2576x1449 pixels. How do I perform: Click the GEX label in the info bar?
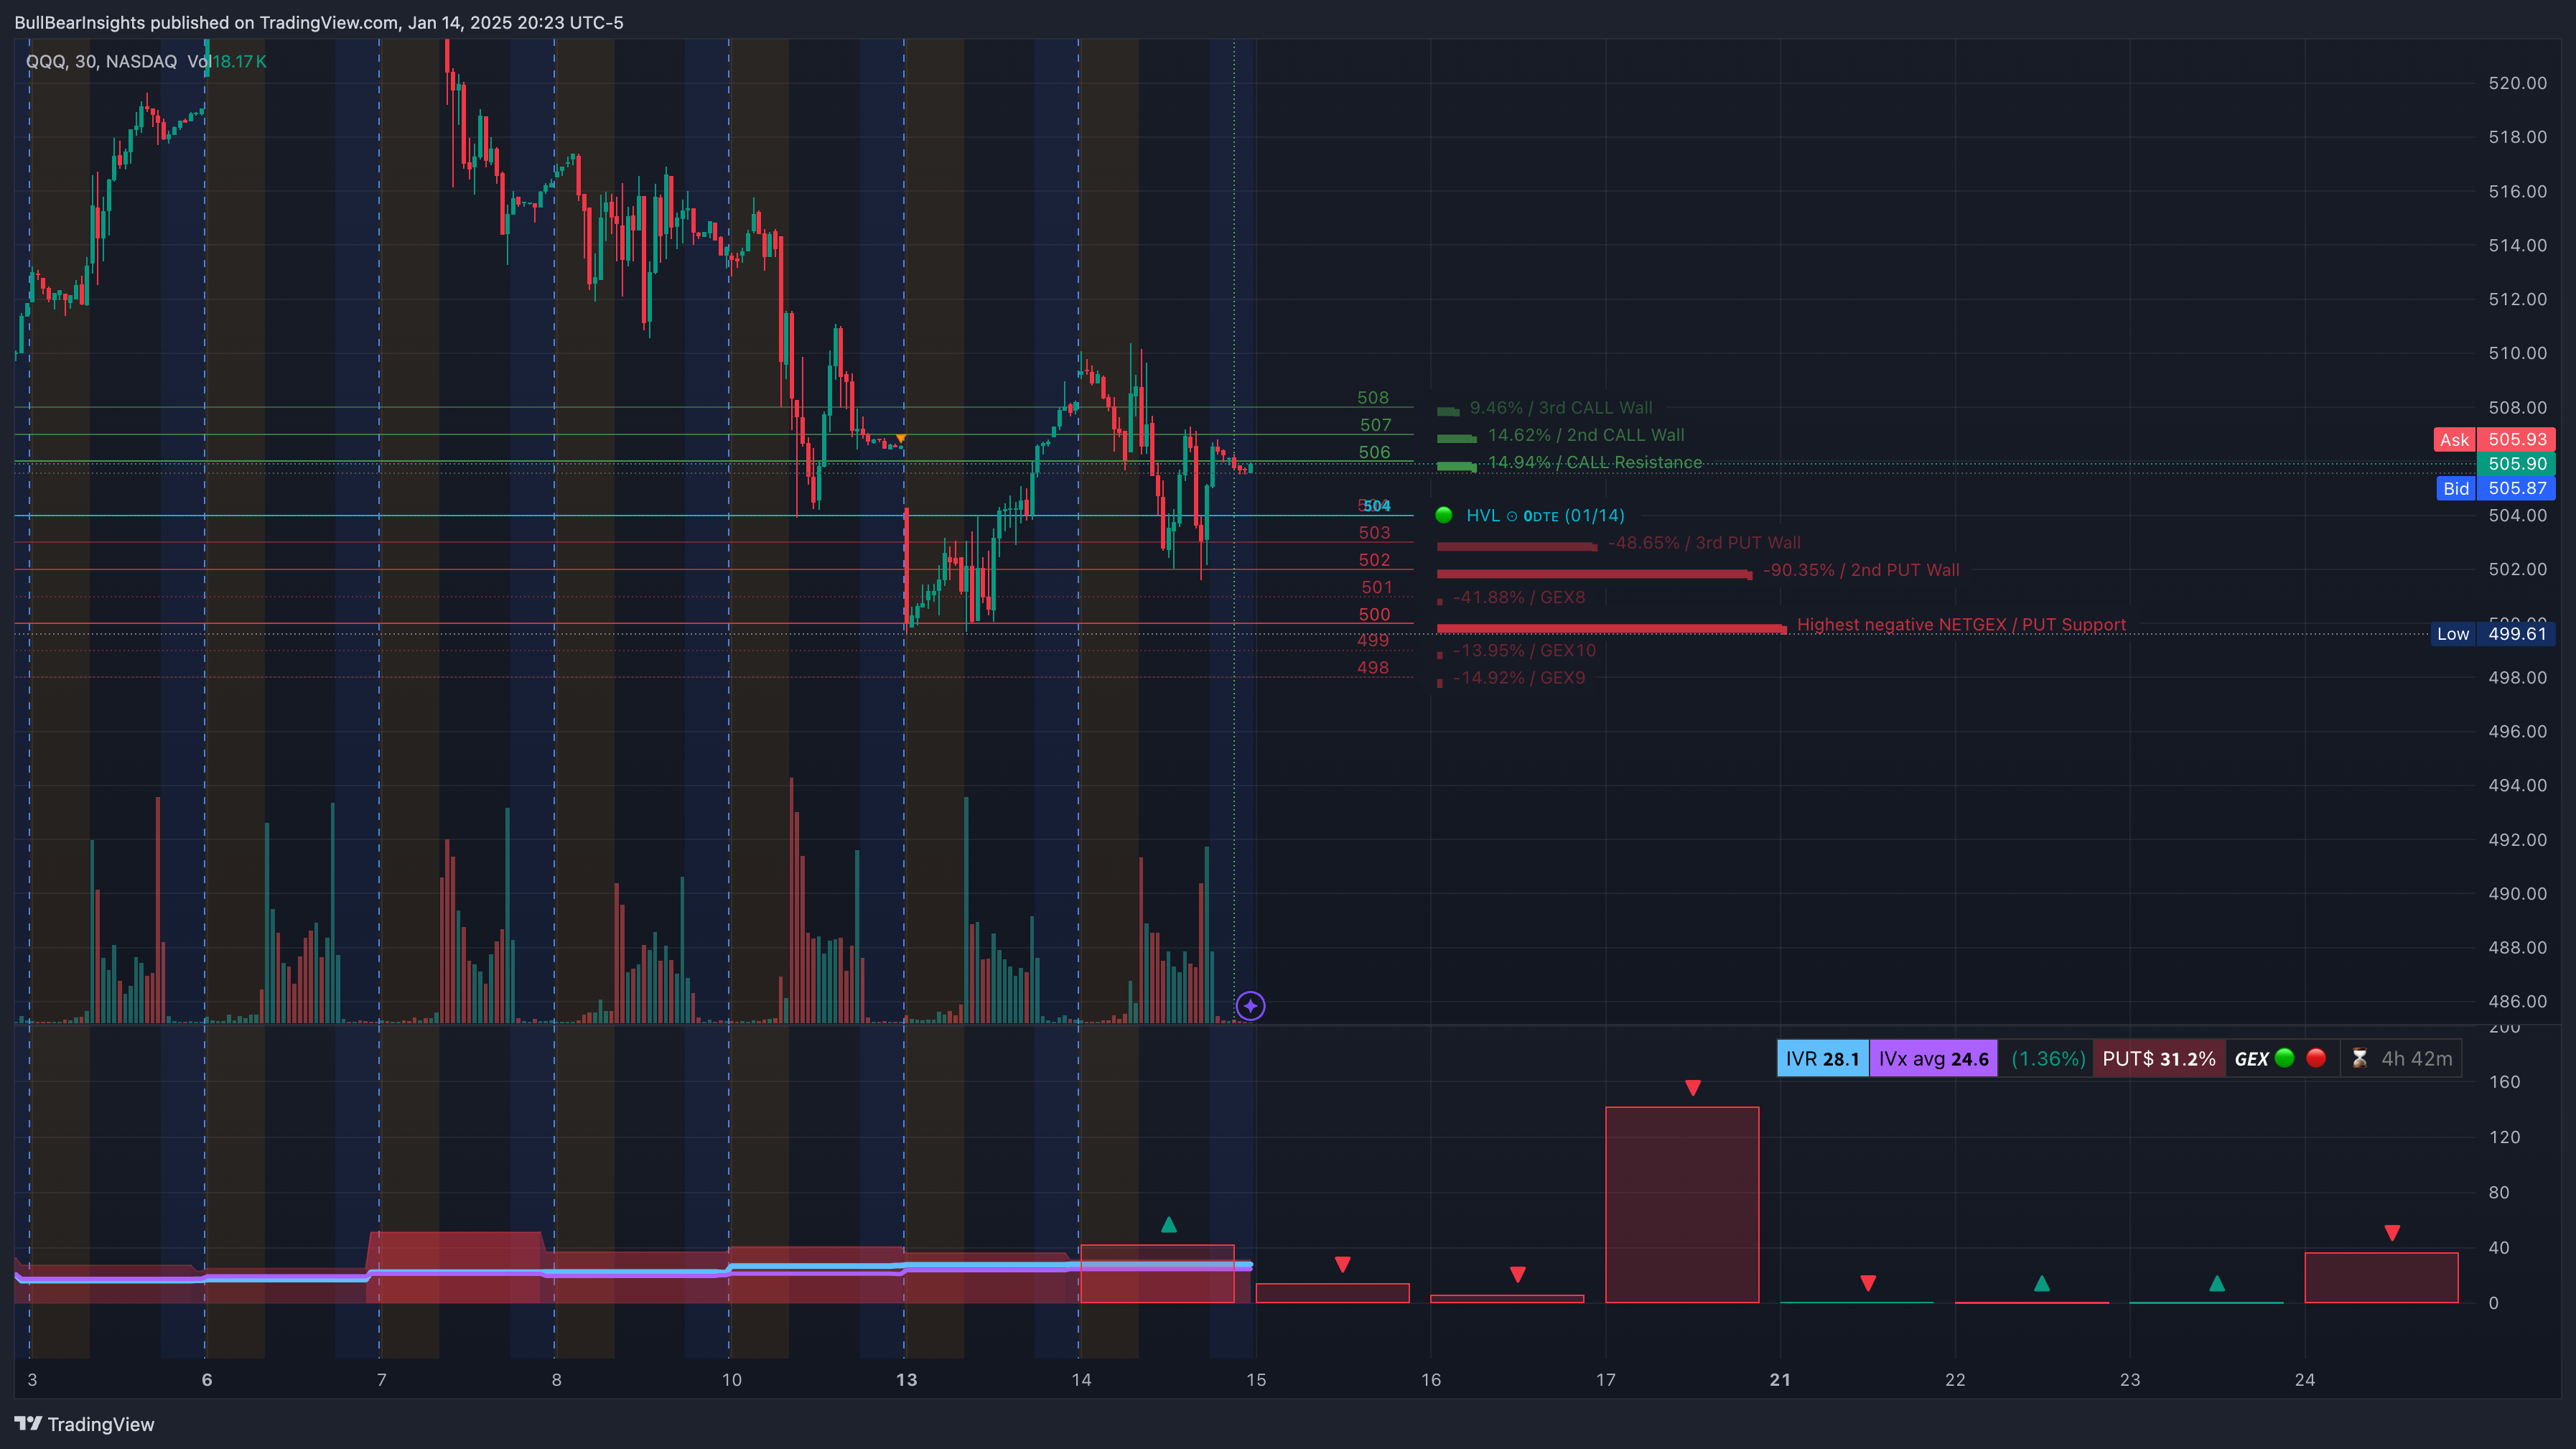click(2251, 1058)
